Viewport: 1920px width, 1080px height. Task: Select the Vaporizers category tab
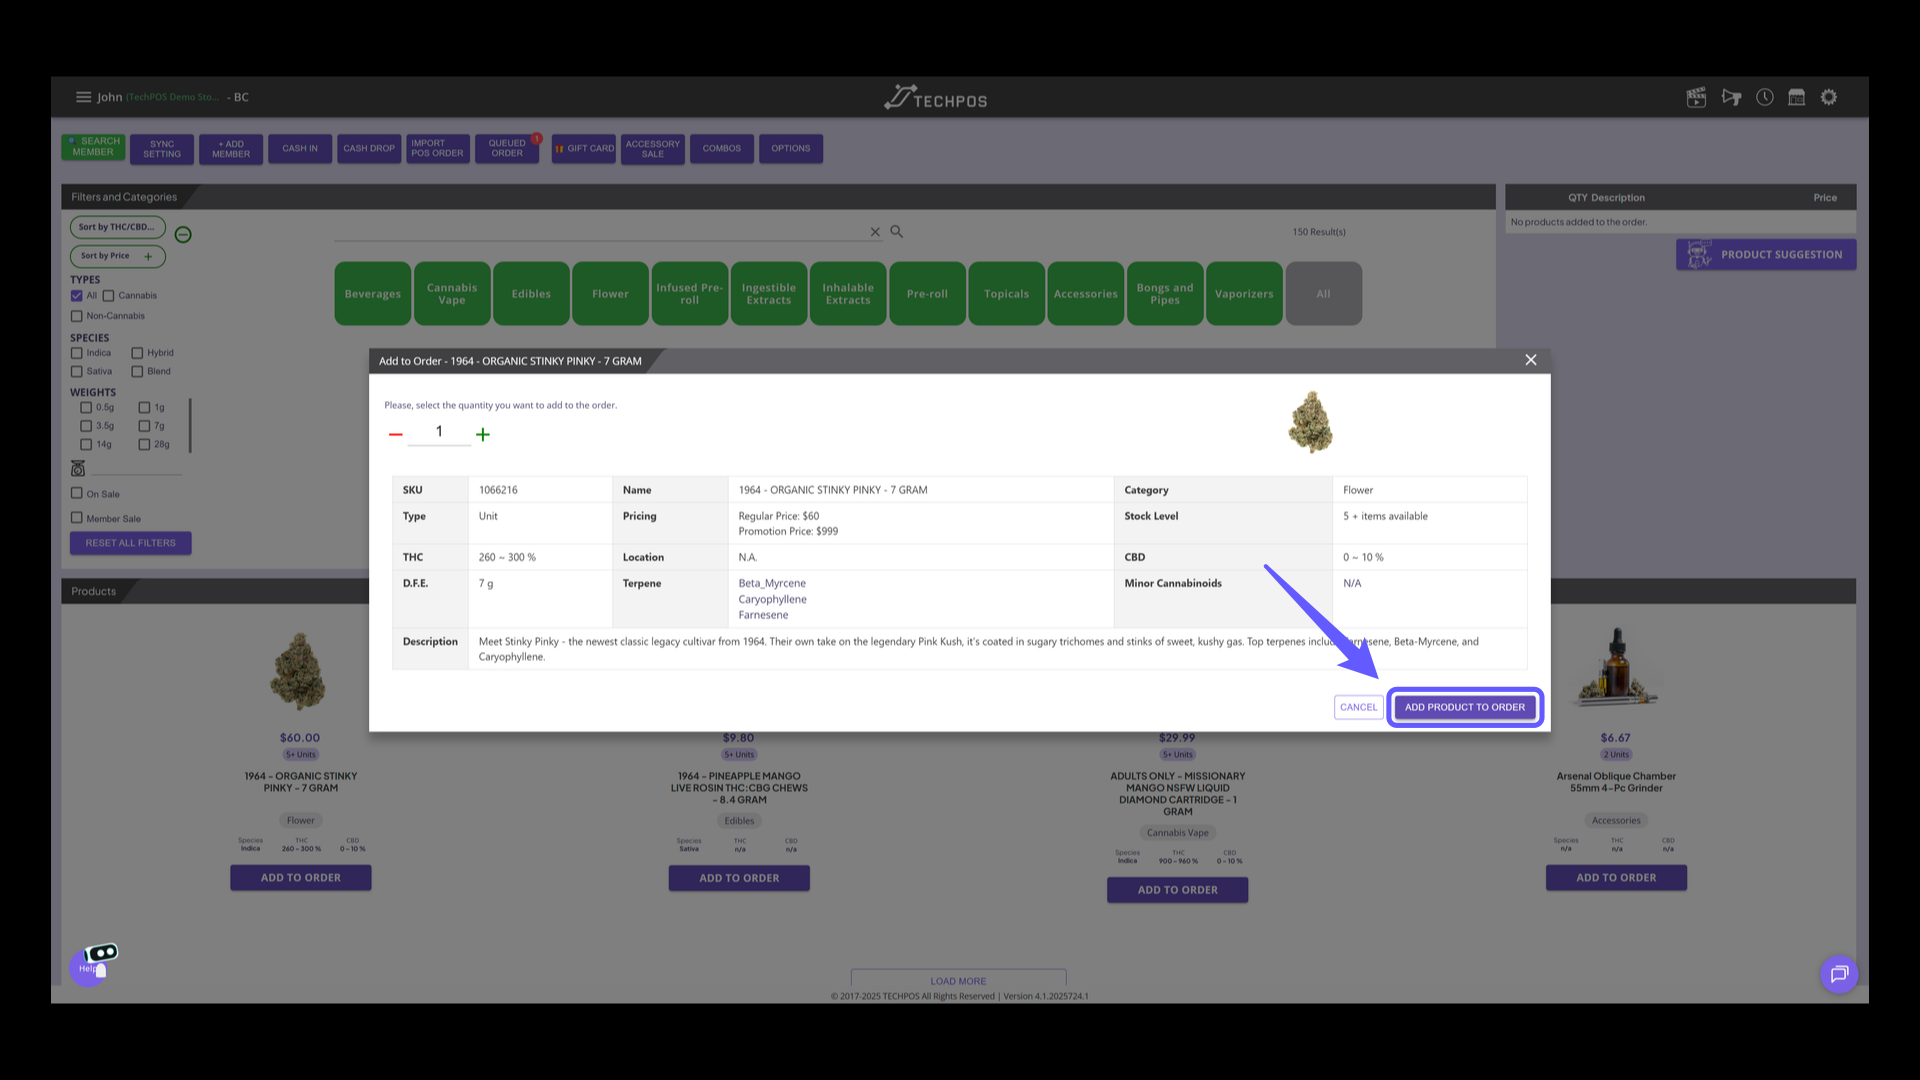pyautogui.click(x=1244, y=294)
